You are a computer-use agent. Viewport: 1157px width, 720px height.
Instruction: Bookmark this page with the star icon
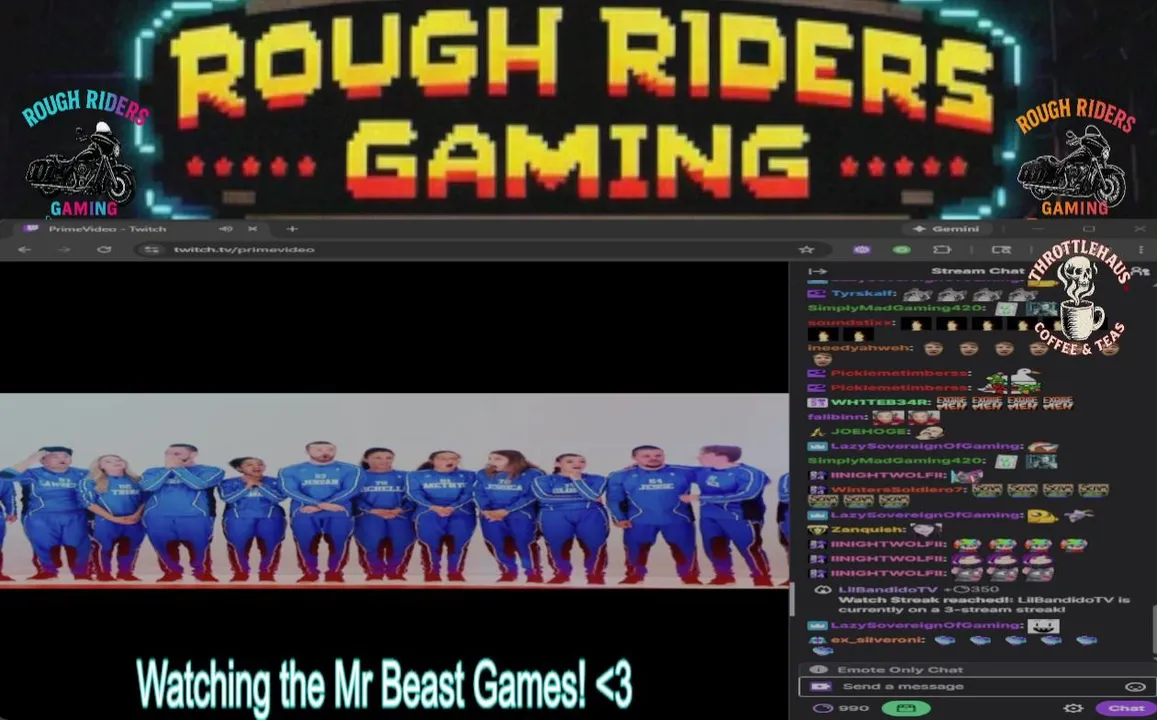tap(806, 250)
